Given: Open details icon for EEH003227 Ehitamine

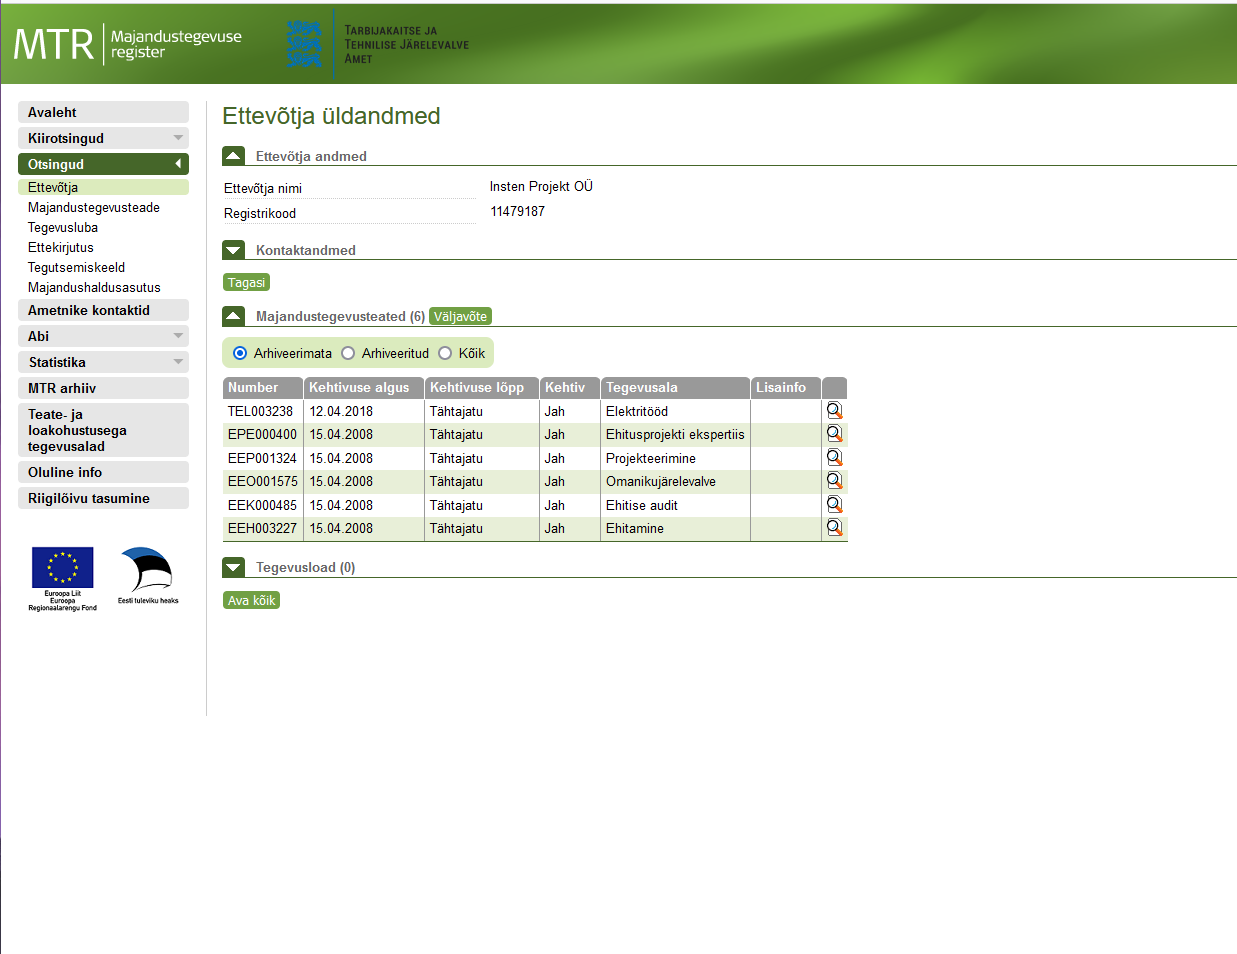Looking at the screenshot, I should 834,528.
